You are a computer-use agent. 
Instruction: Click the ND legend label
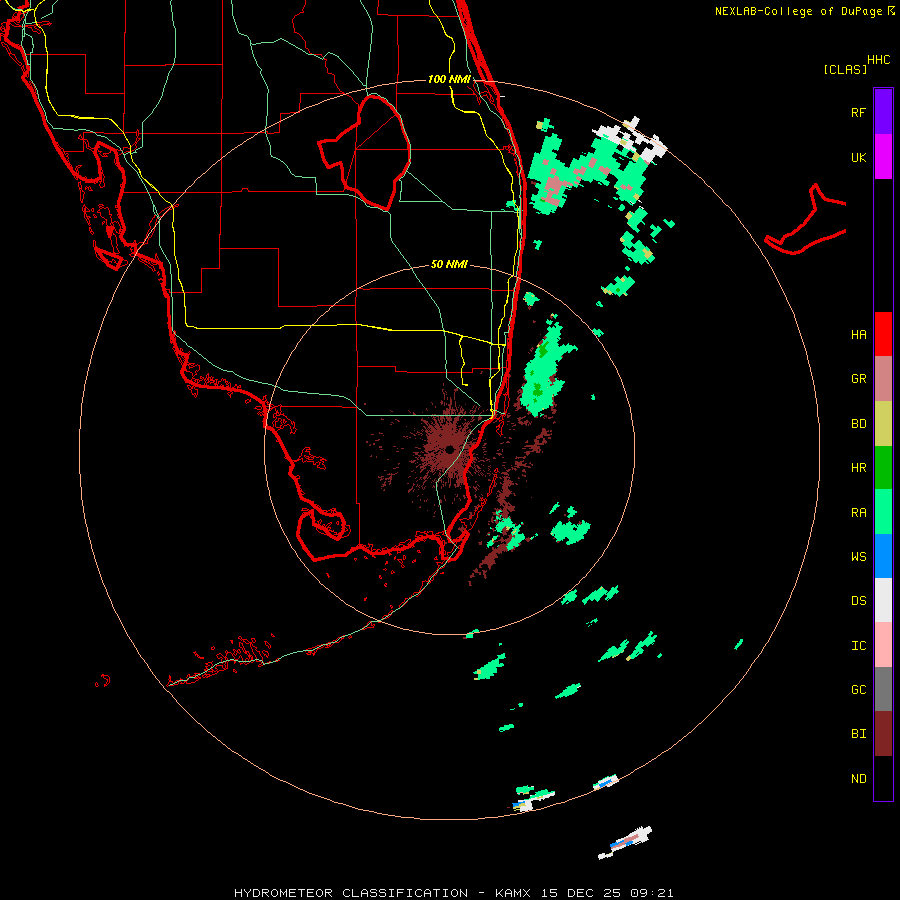pos(858,779)
